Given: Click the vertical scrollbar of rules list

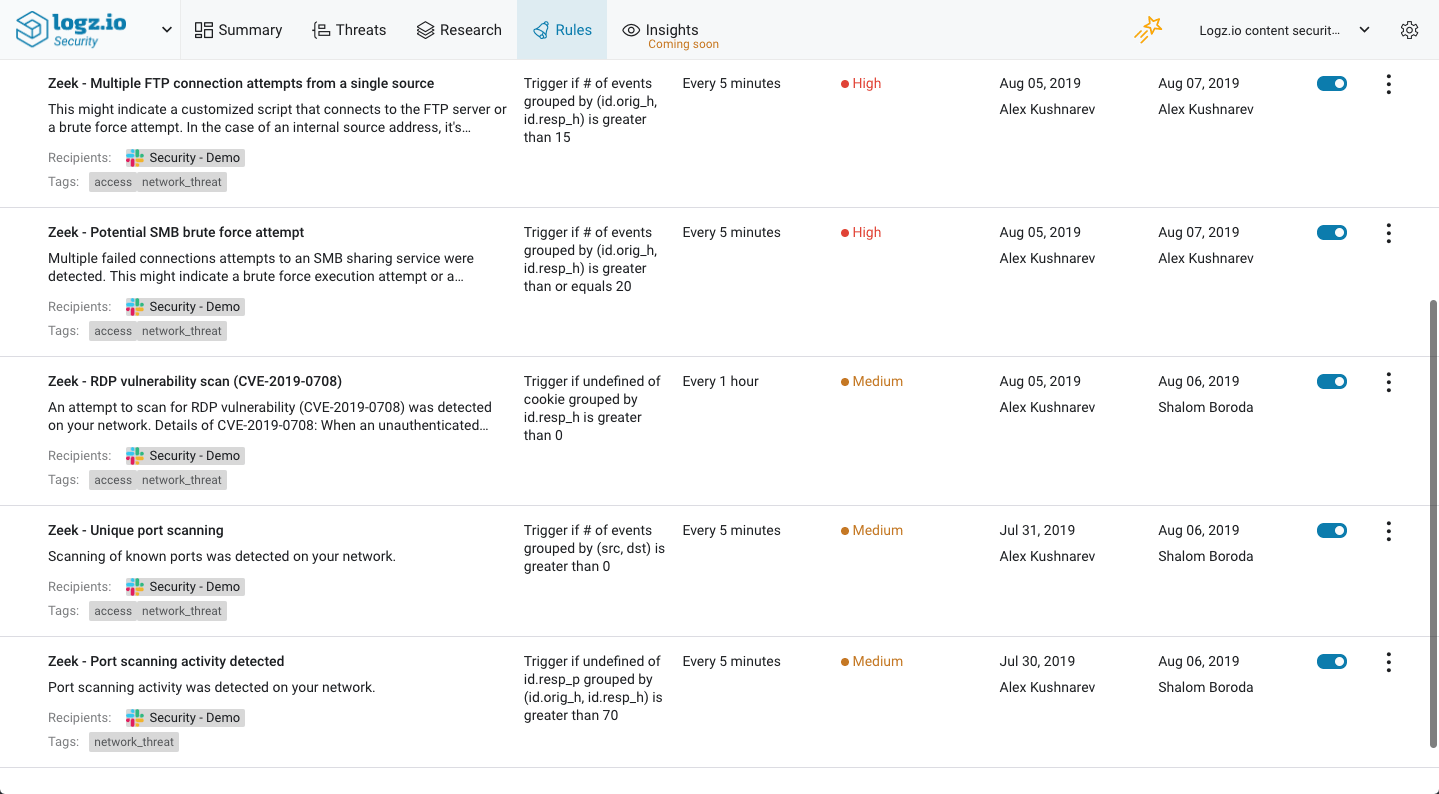Looking at the screenshot, I should pos(1433,523).
